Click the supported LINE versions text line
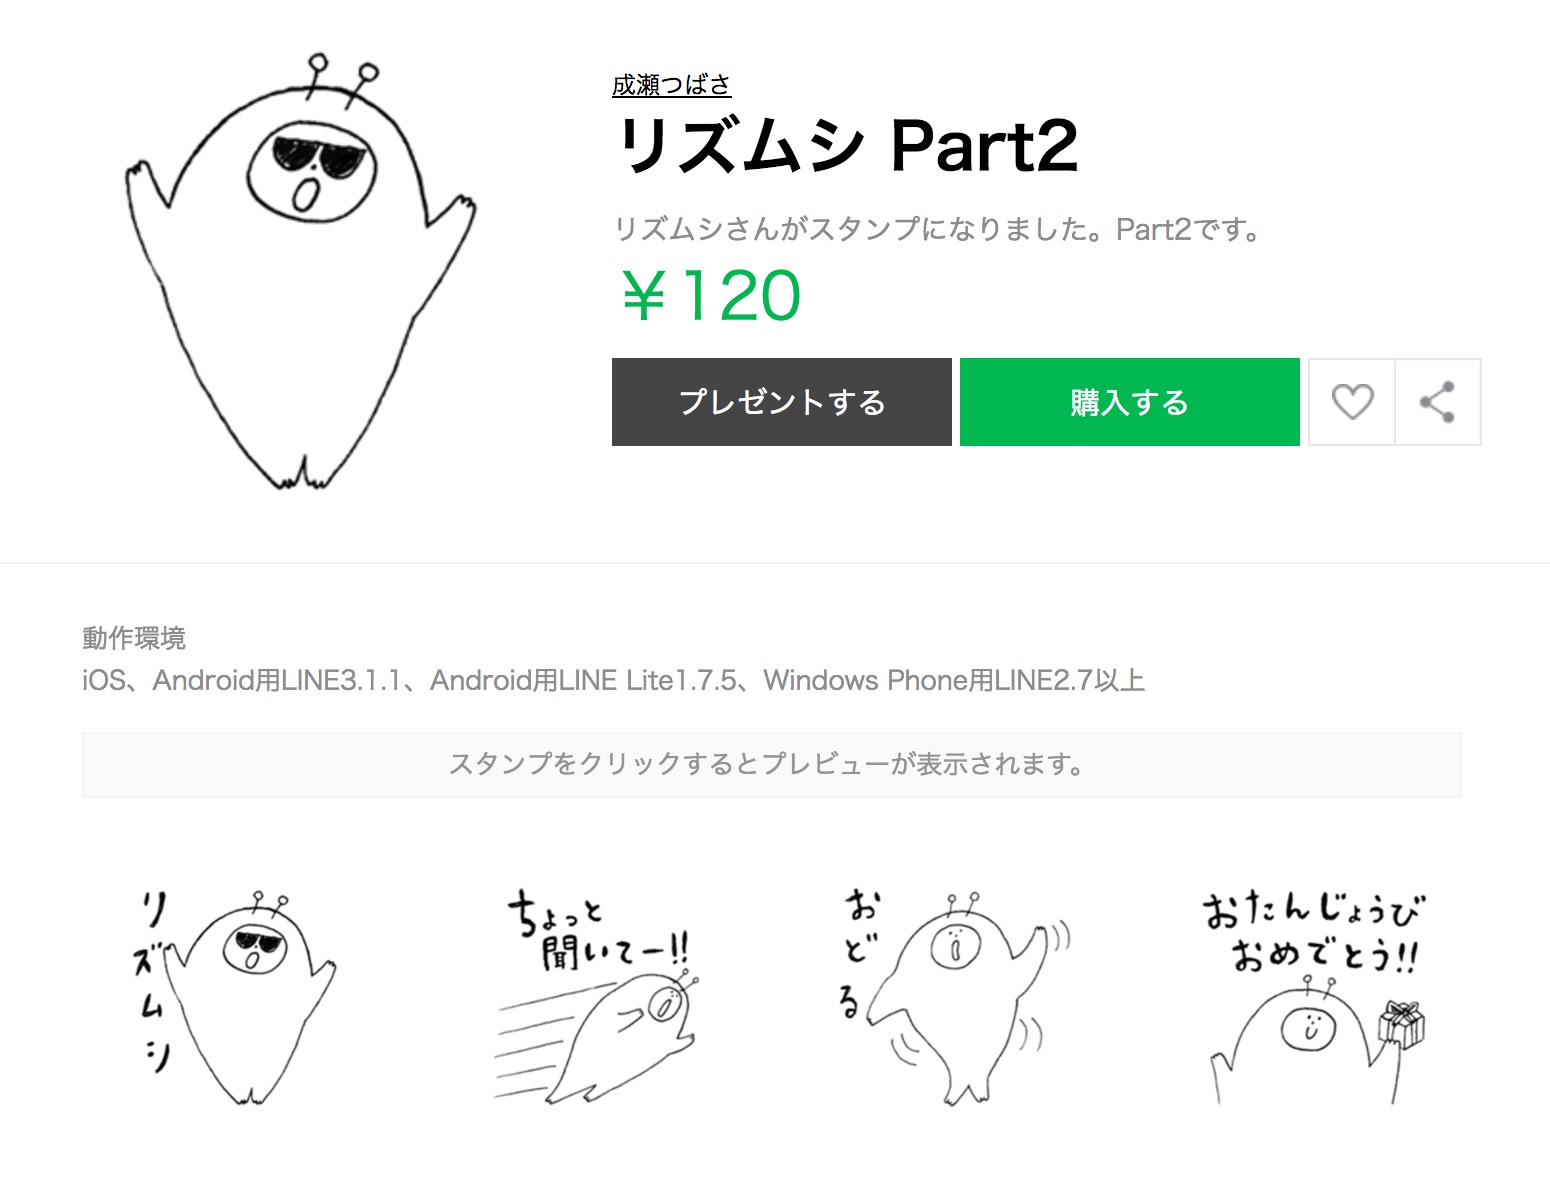Viewport: 1550px width, 1180px height. 613,681
